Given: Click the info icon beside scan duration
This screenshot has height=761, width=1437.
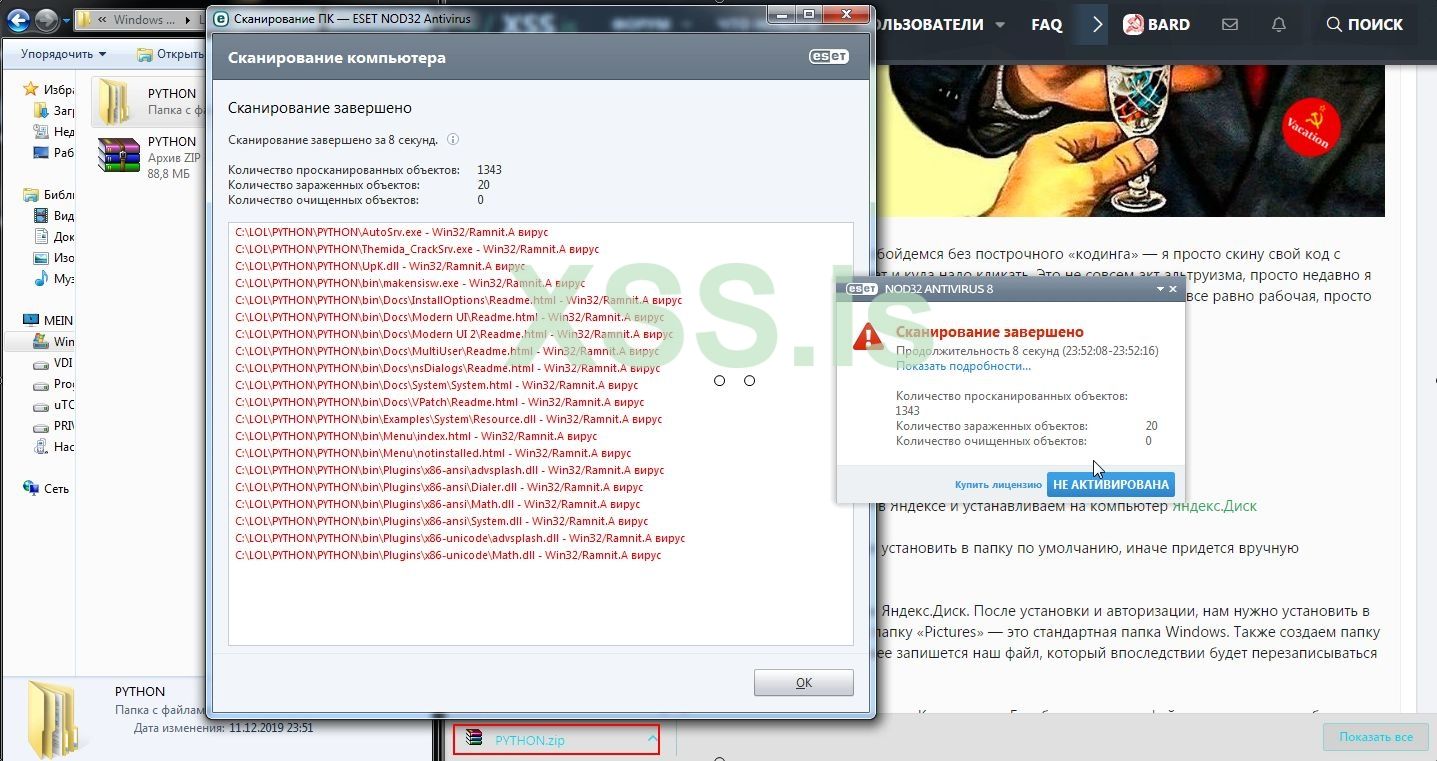Looking at the screenshot, I should (x=453, y=140).
